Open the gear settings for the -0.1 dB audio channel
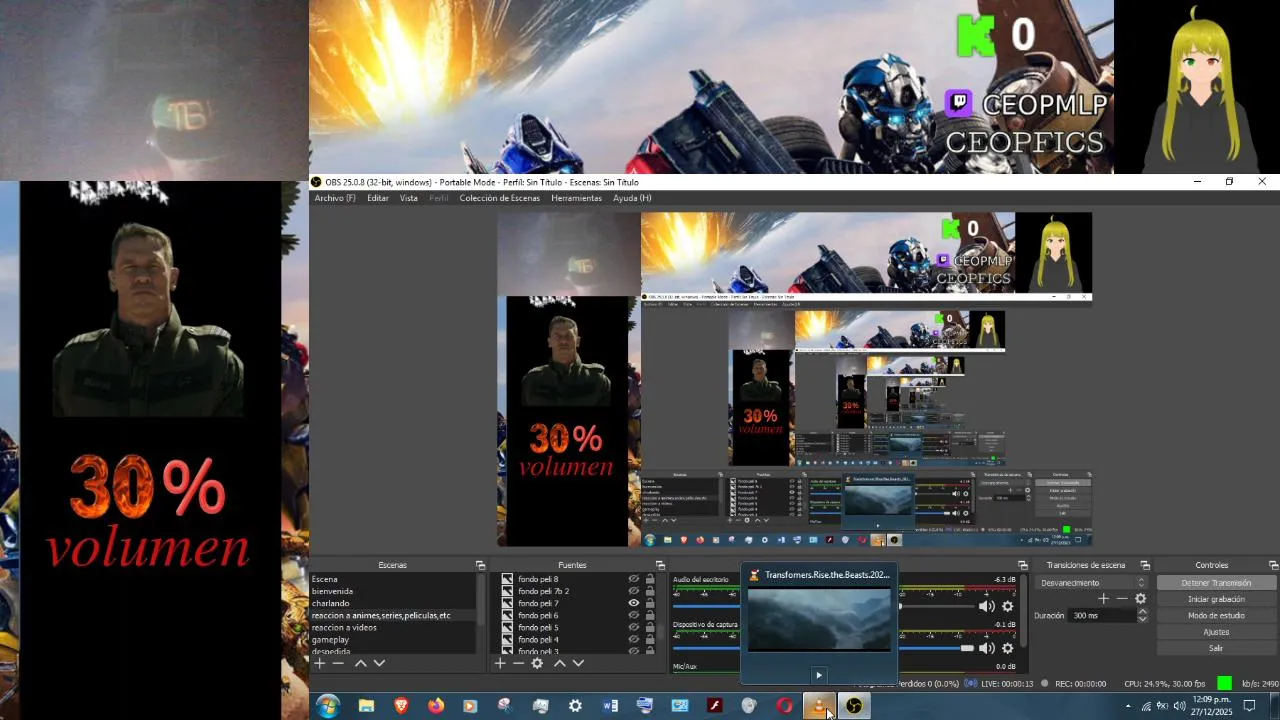This screenshot has height=720, width=1280. [1007, 648]
